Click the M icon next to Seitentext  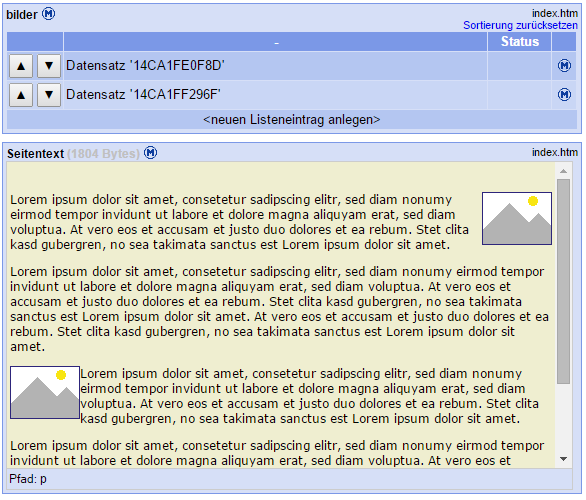tap(151, 153)
